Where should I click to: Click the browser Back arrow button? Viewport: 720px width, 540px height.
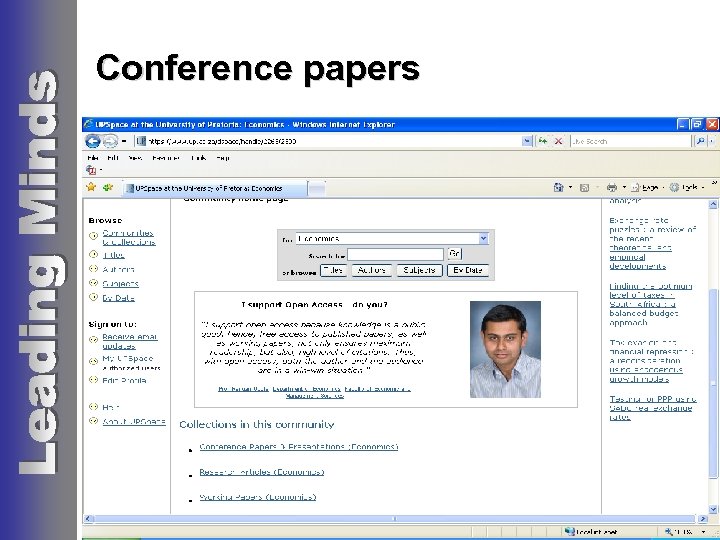tap(93, 141)
